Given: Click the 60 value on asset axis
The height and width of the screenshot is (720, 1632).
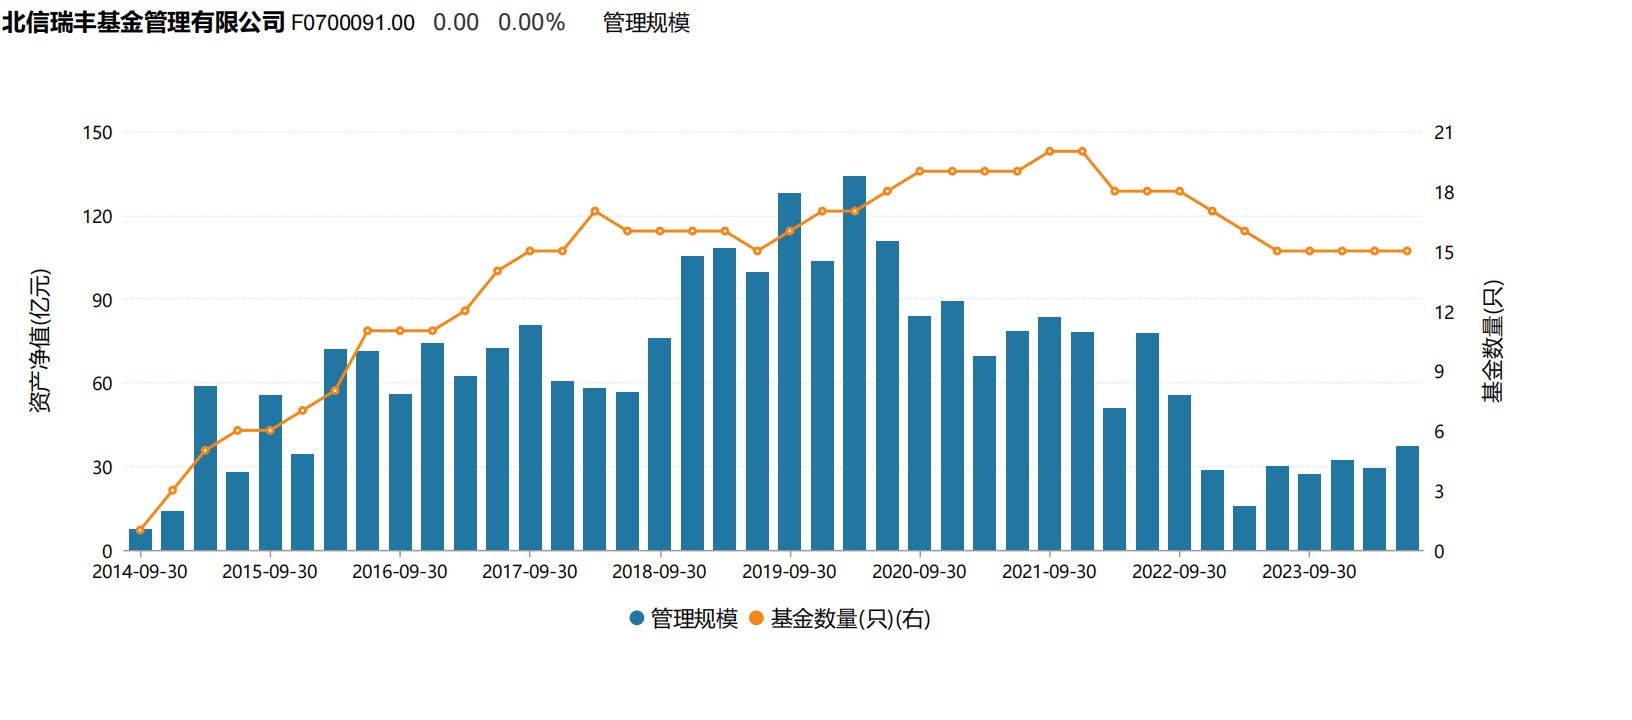Looking at the screenshot, I should pos(103,383).
